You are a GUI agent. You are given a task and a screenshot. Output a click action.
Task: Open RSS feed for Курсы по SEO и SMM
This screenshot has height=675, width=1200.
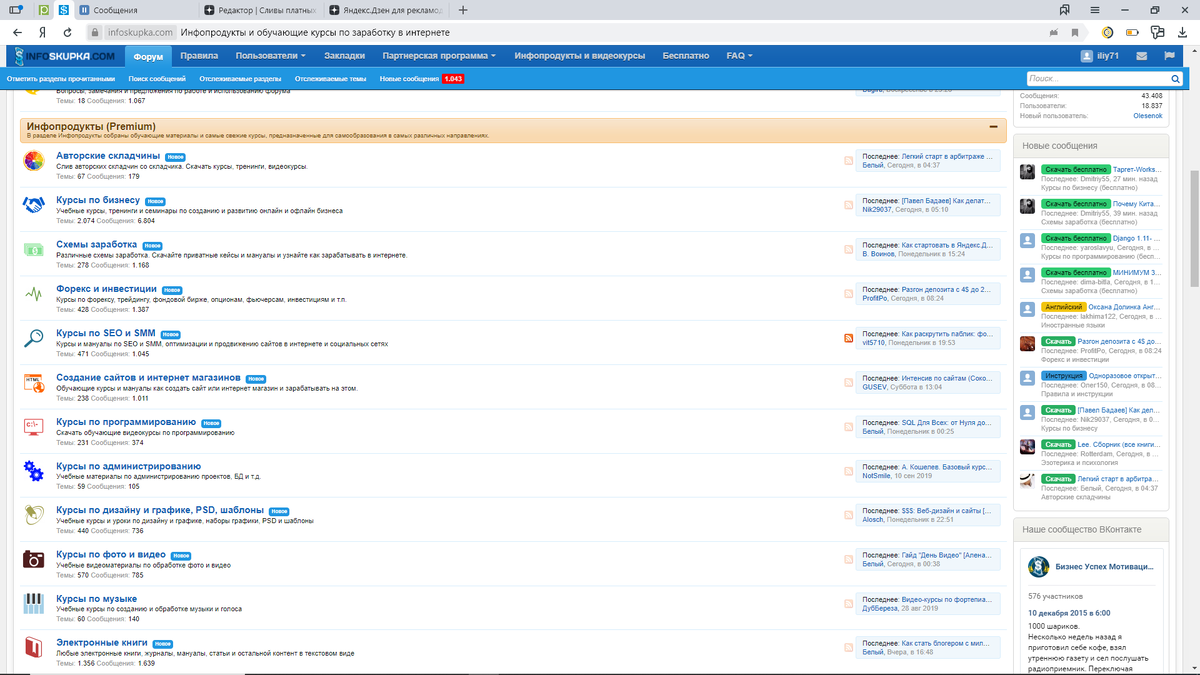849,338
